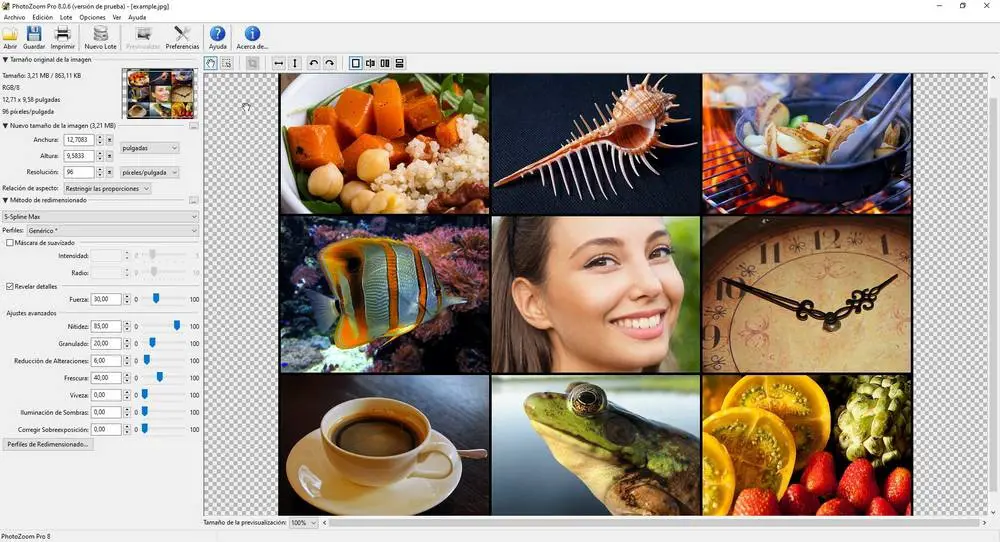The image size is (1000, 542).
Task: Uncheck the Revelar detalles checkbox
Action: coord(10,286)
